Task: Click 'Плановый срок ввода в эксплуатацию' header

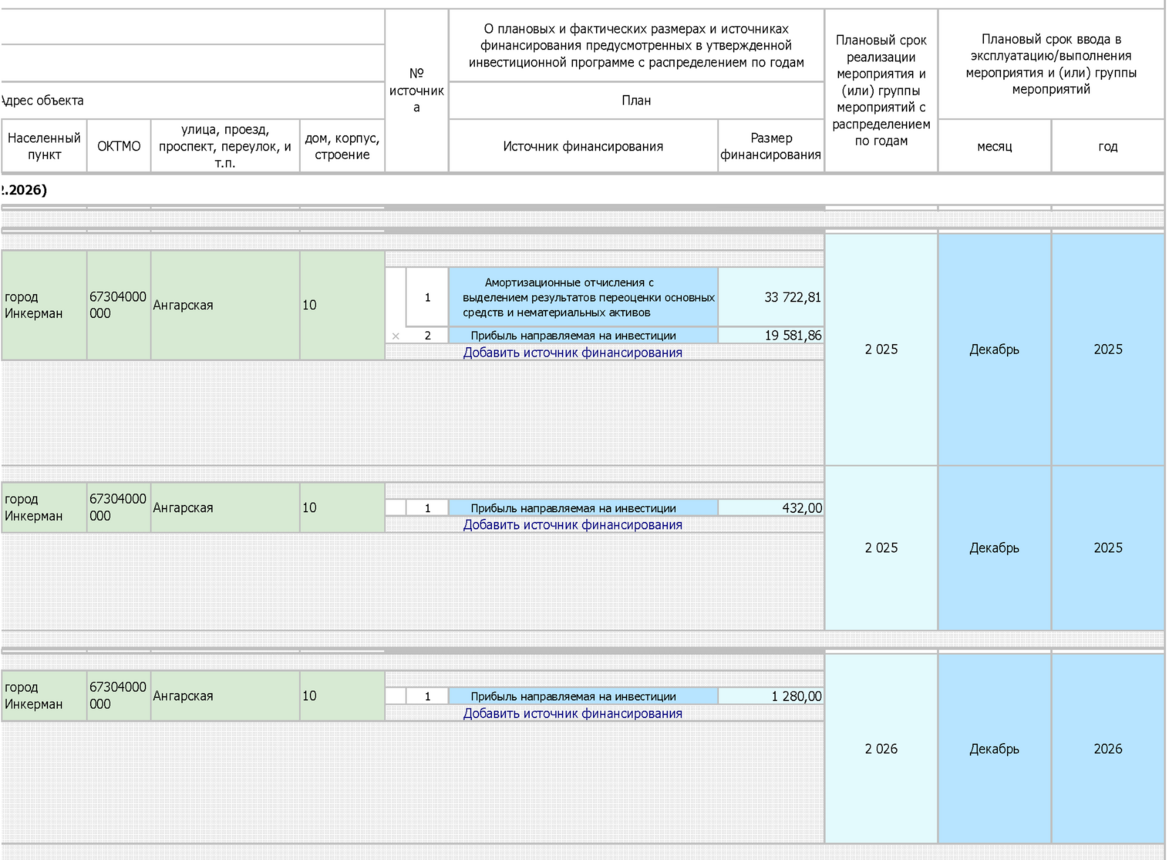Action: pos(1051,64)
